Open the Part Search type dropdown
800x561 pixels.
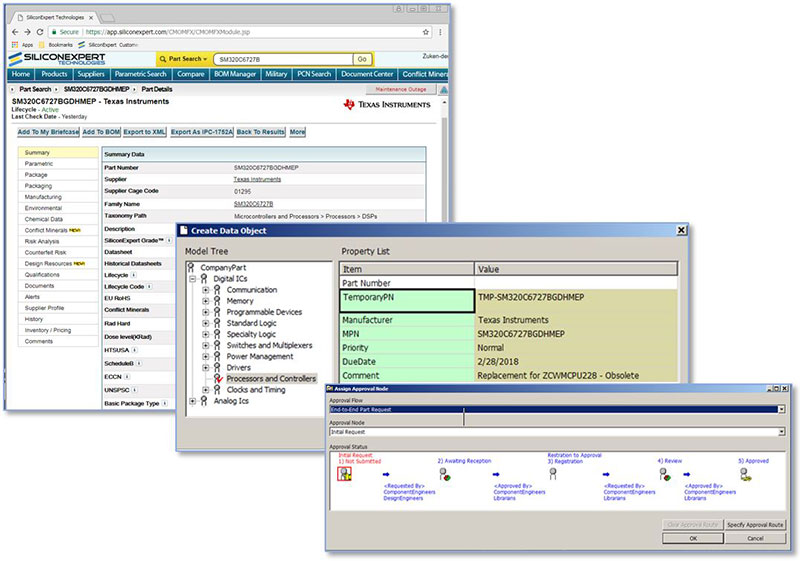185,59
